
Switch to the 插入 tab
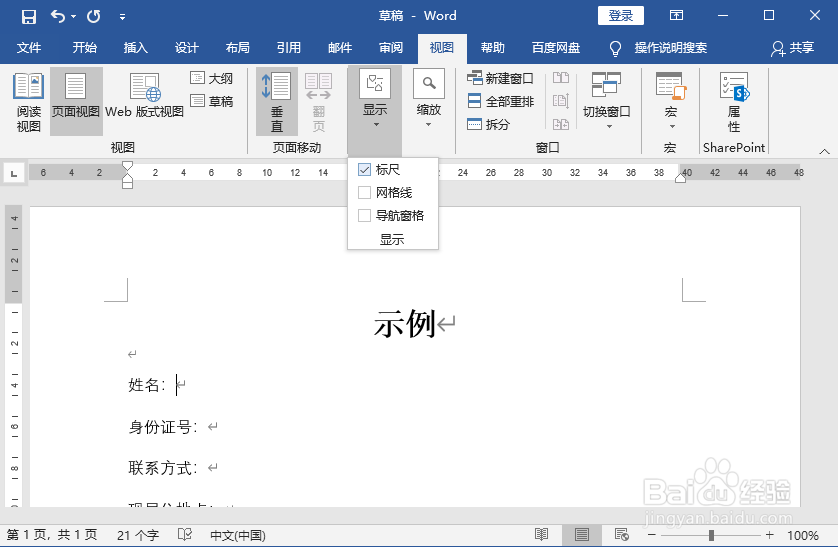tap(136, 48)
